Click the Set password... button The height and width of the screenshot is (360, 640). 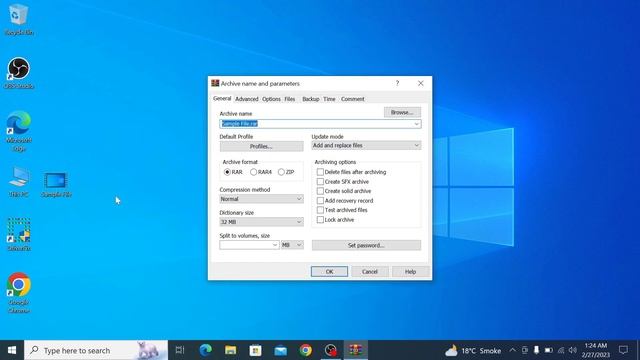click(x=366, y=245)
